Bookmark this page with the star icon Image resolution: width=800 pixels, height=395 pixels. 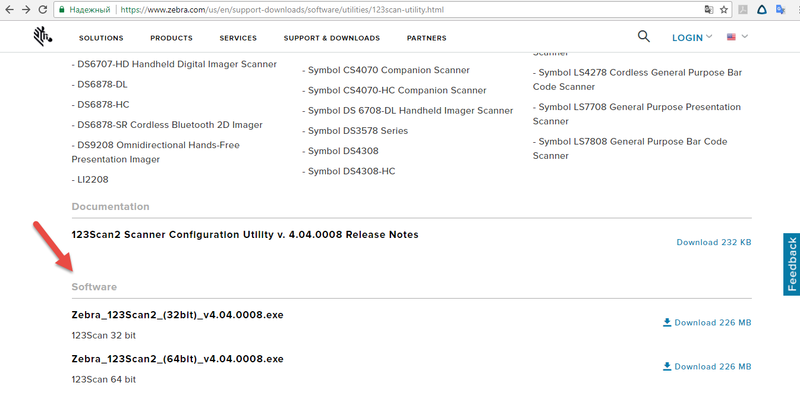723,9
